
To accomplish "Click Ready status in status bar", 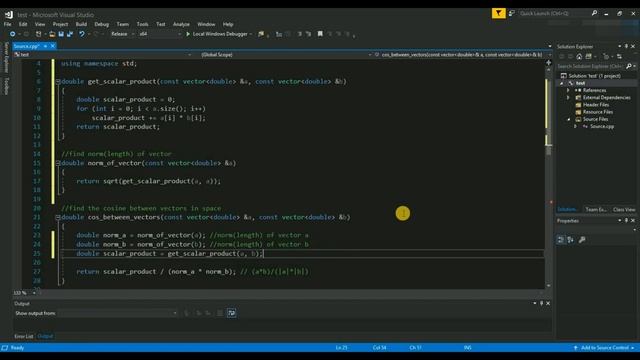I will pyautogui.click(x=17, y=348).
